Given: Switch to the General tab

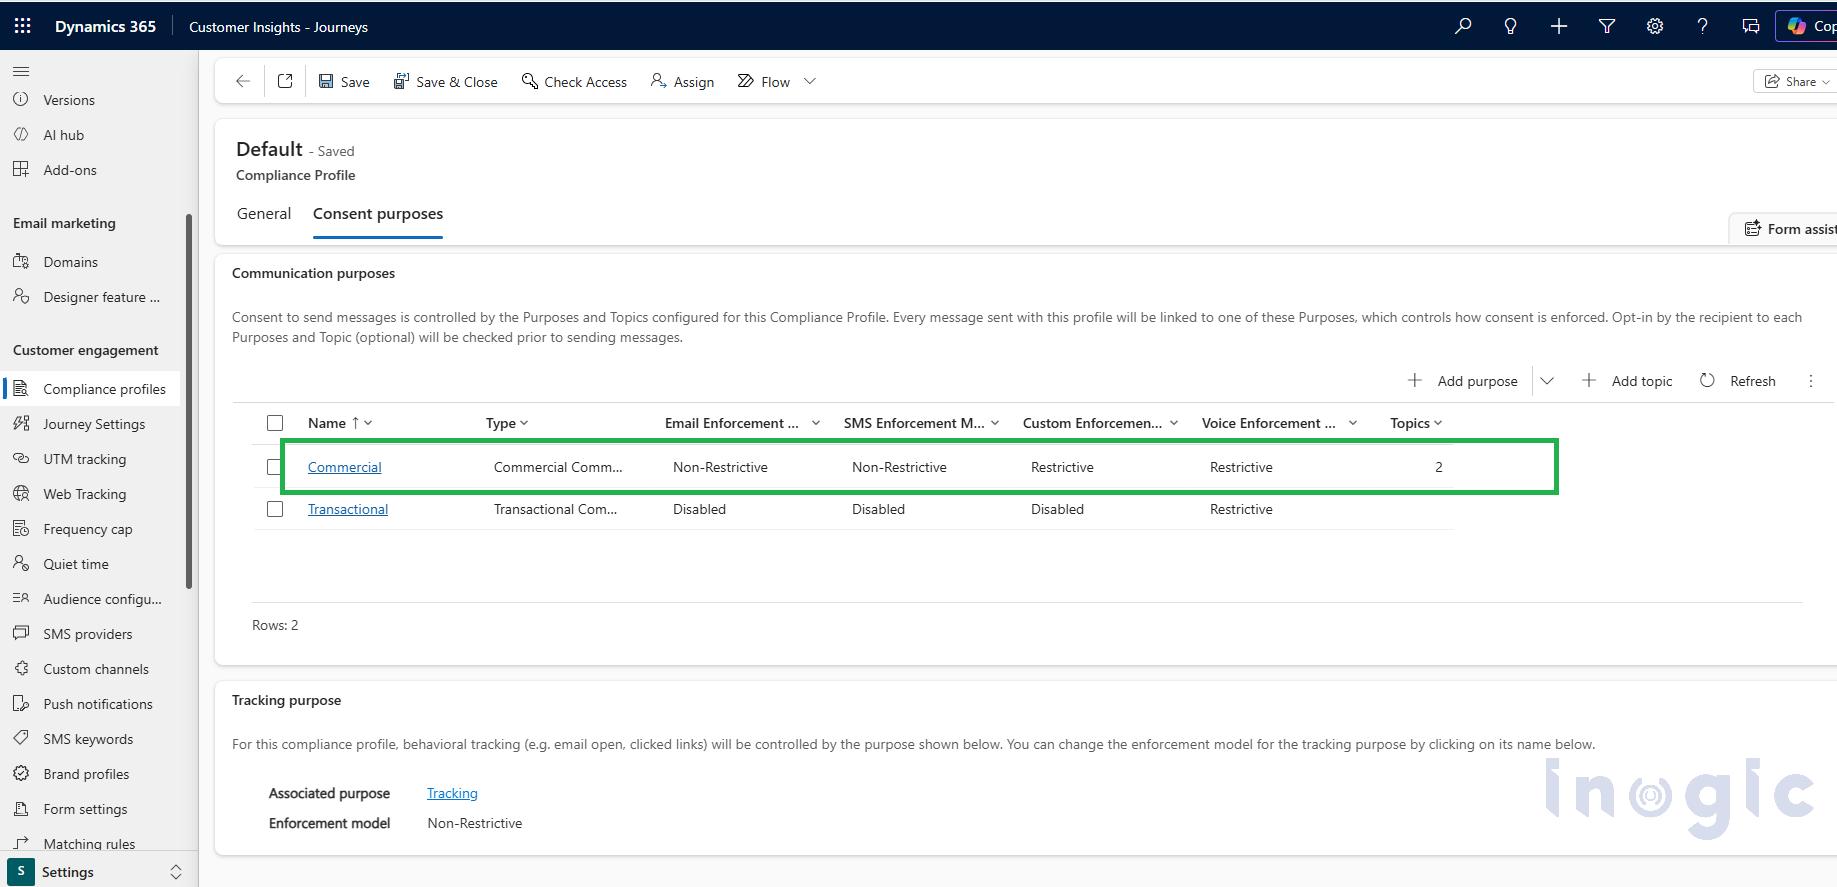Looking at the screenshot, I should point(264,214).
